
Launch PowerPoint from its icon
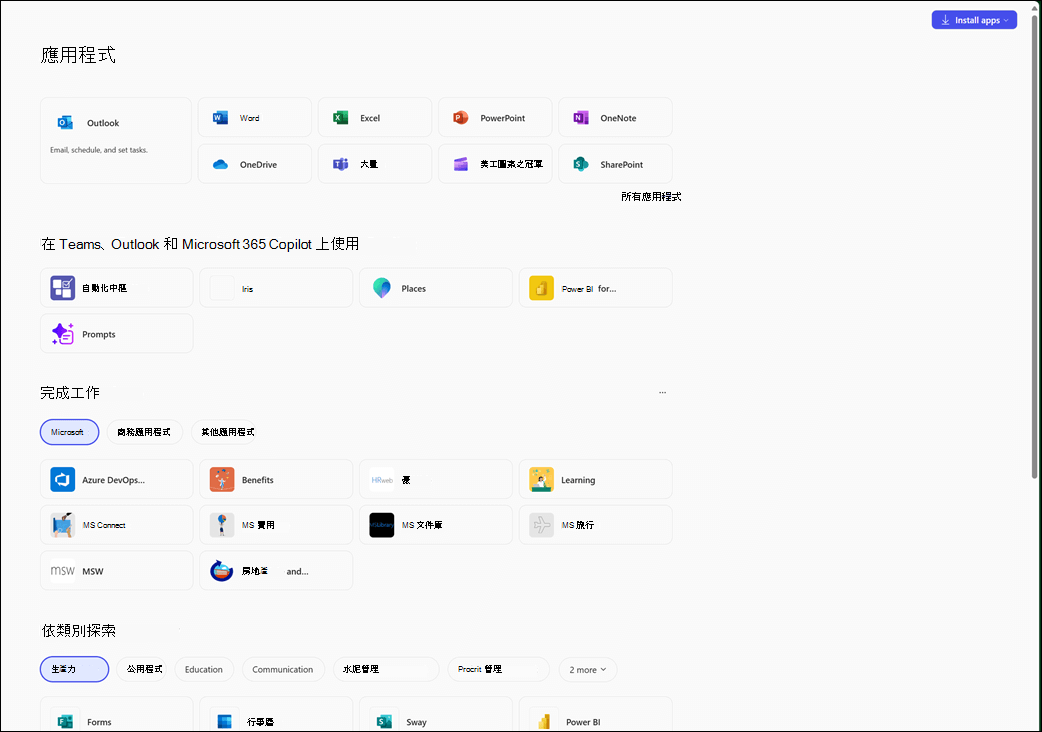coord(461,118)
